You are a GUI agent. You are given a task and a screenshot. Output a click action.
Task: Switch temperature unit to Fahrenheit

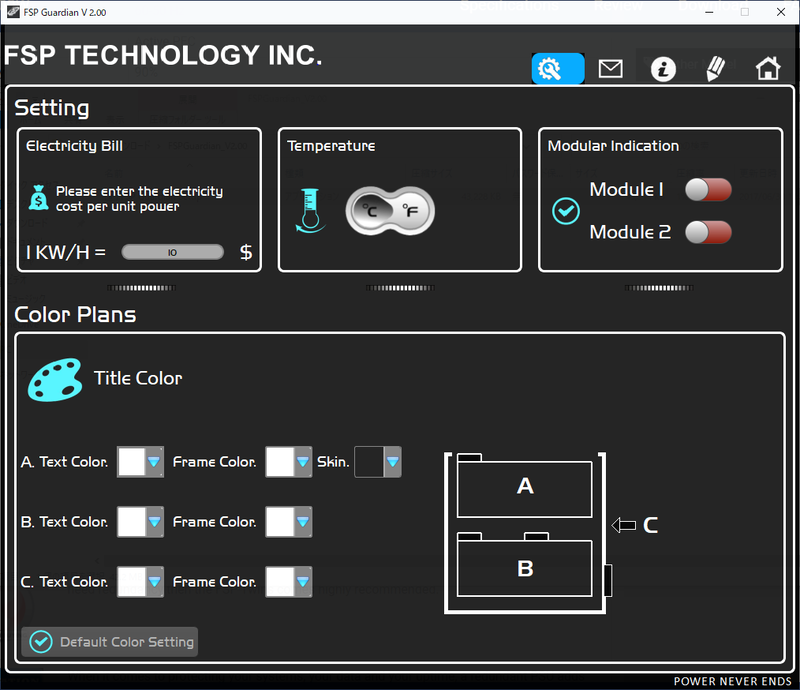pyautogui.click(x=411, y=211)
